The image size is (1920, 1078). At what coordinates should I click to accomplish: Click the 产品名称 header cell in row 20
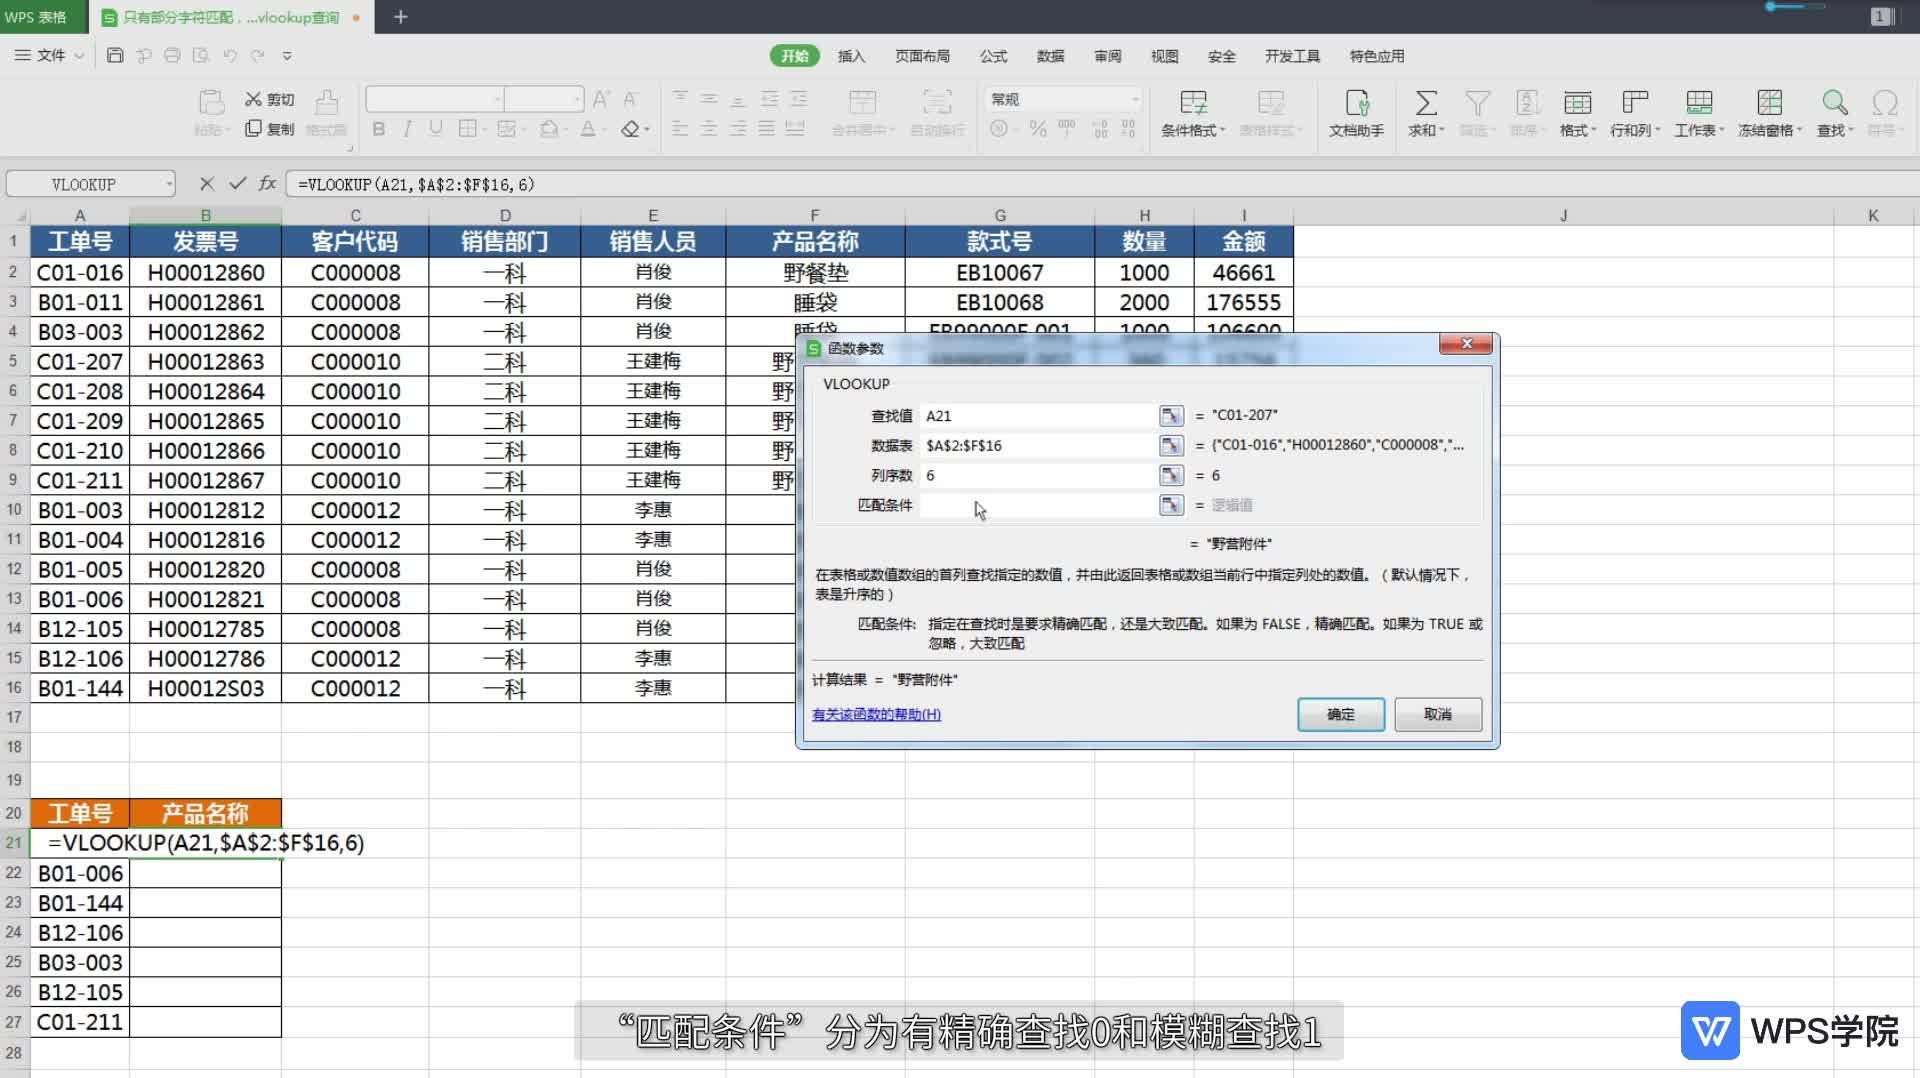click(x=206, y=813)
